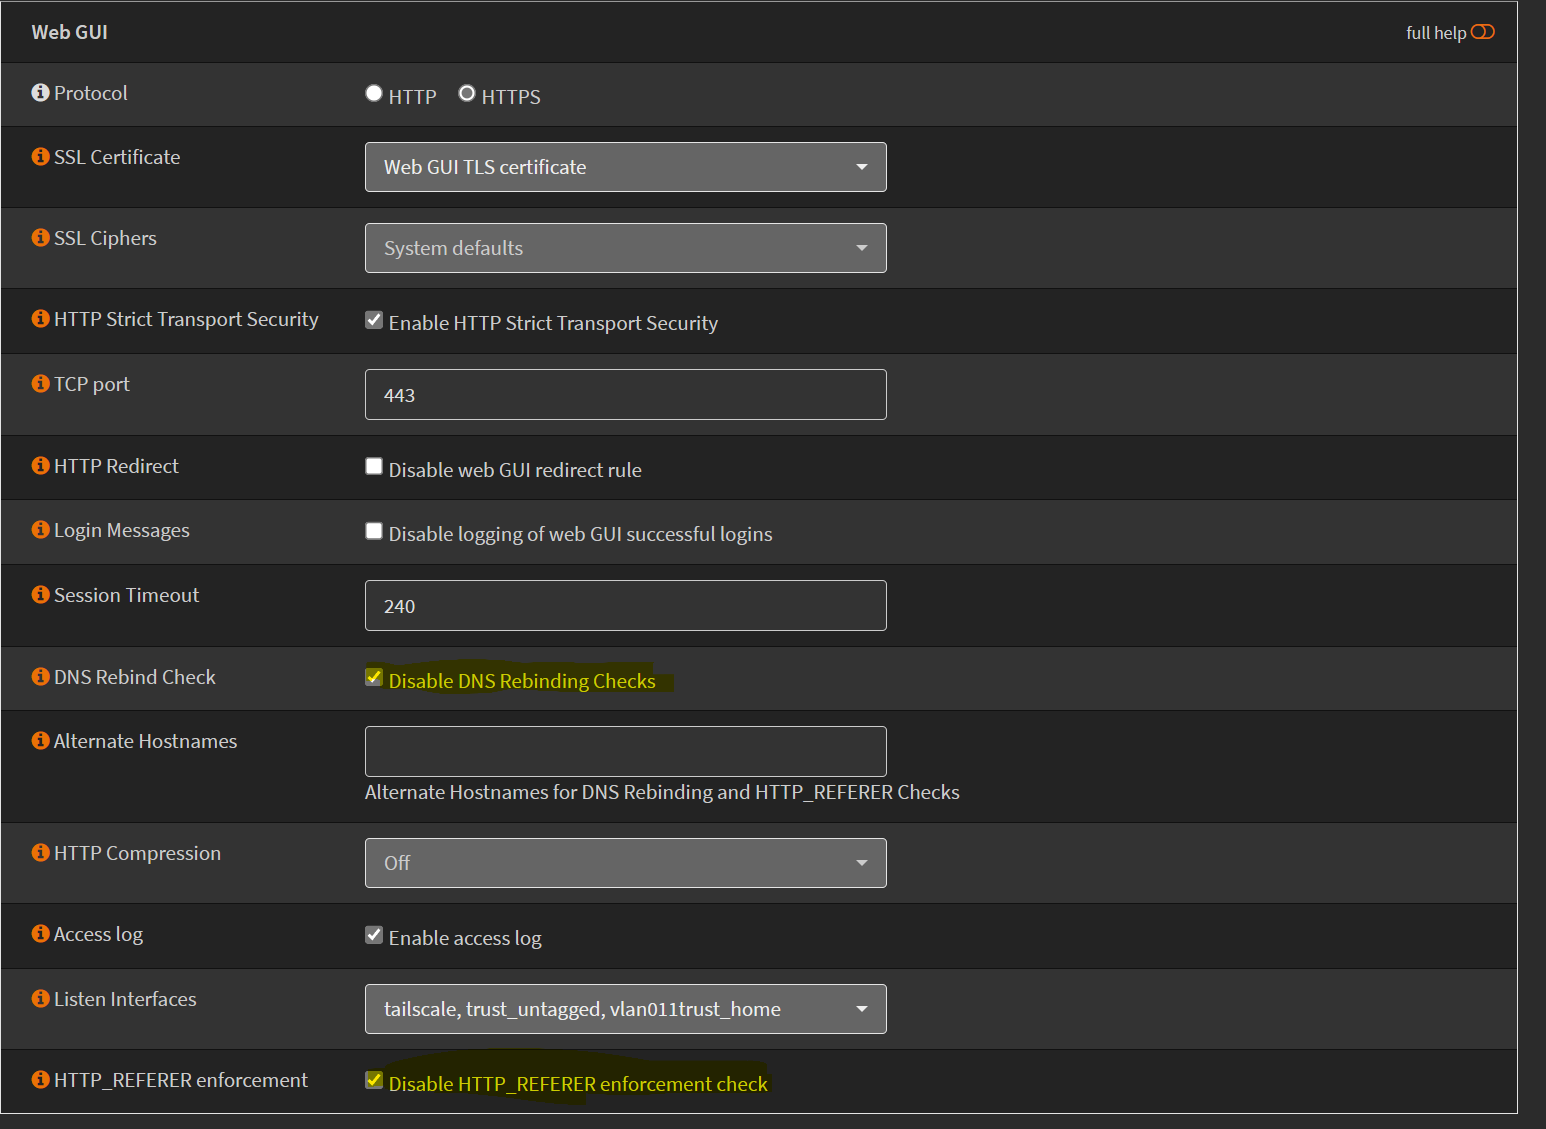Open the SSL Certificate help info icon
1546x1129 pixels.
tap(40, 156)
